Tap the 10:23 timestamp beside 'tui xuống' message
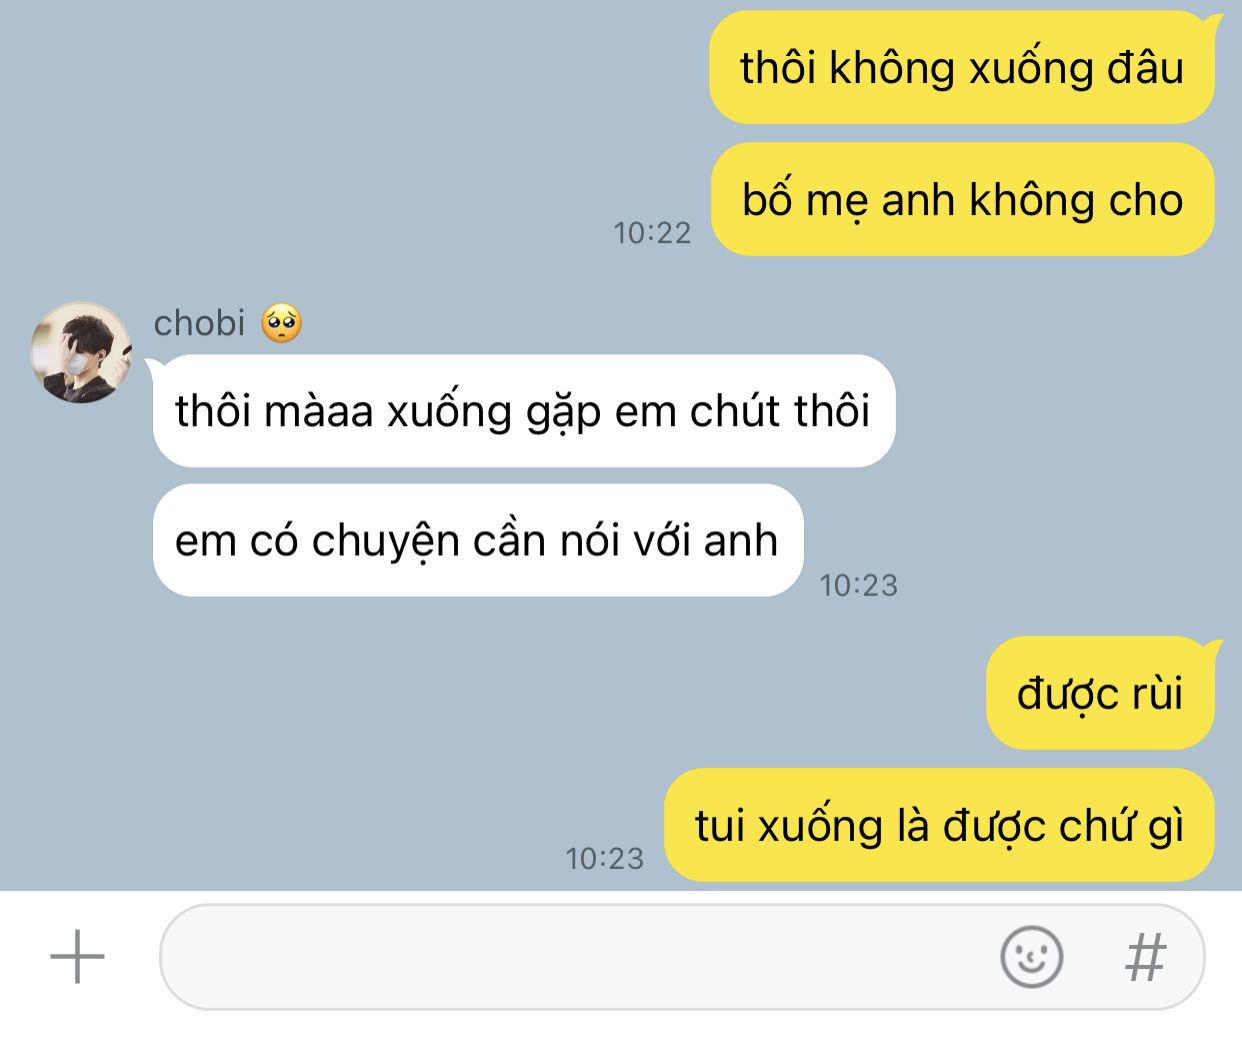1242x1045 pixels. [604, 858]
